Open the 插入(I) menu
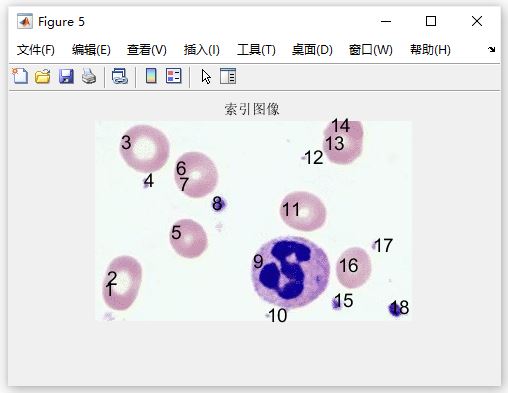Viewport: 508px width, 393px height. click(x=202, y=50)
